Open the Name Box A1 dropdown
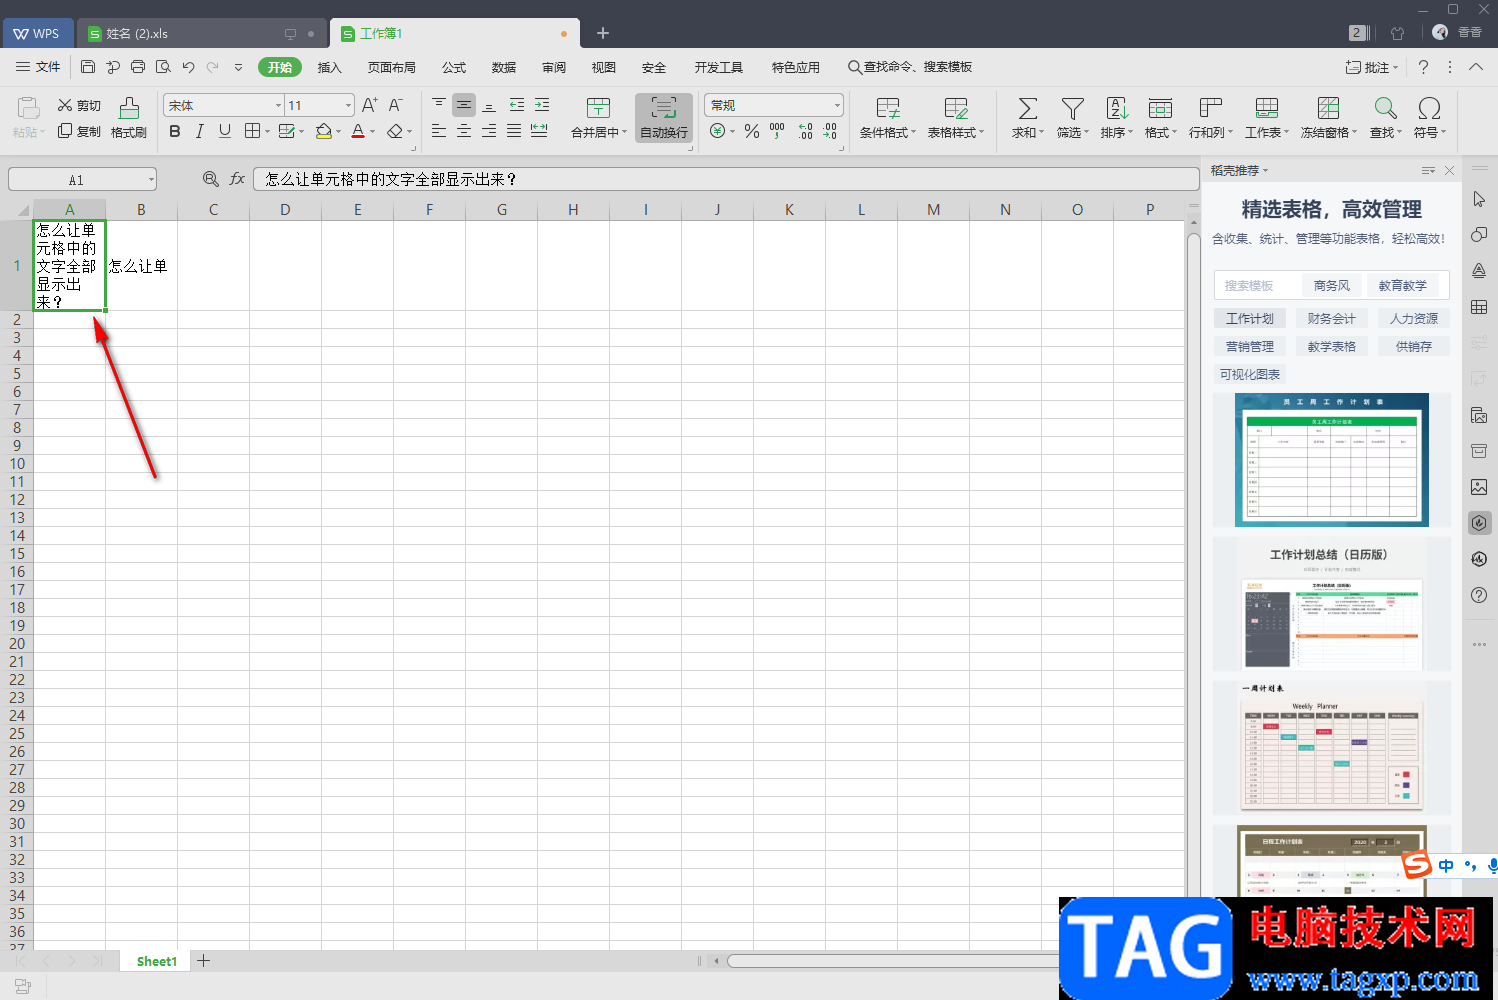 pyautogui.click(x=151, y=180)
